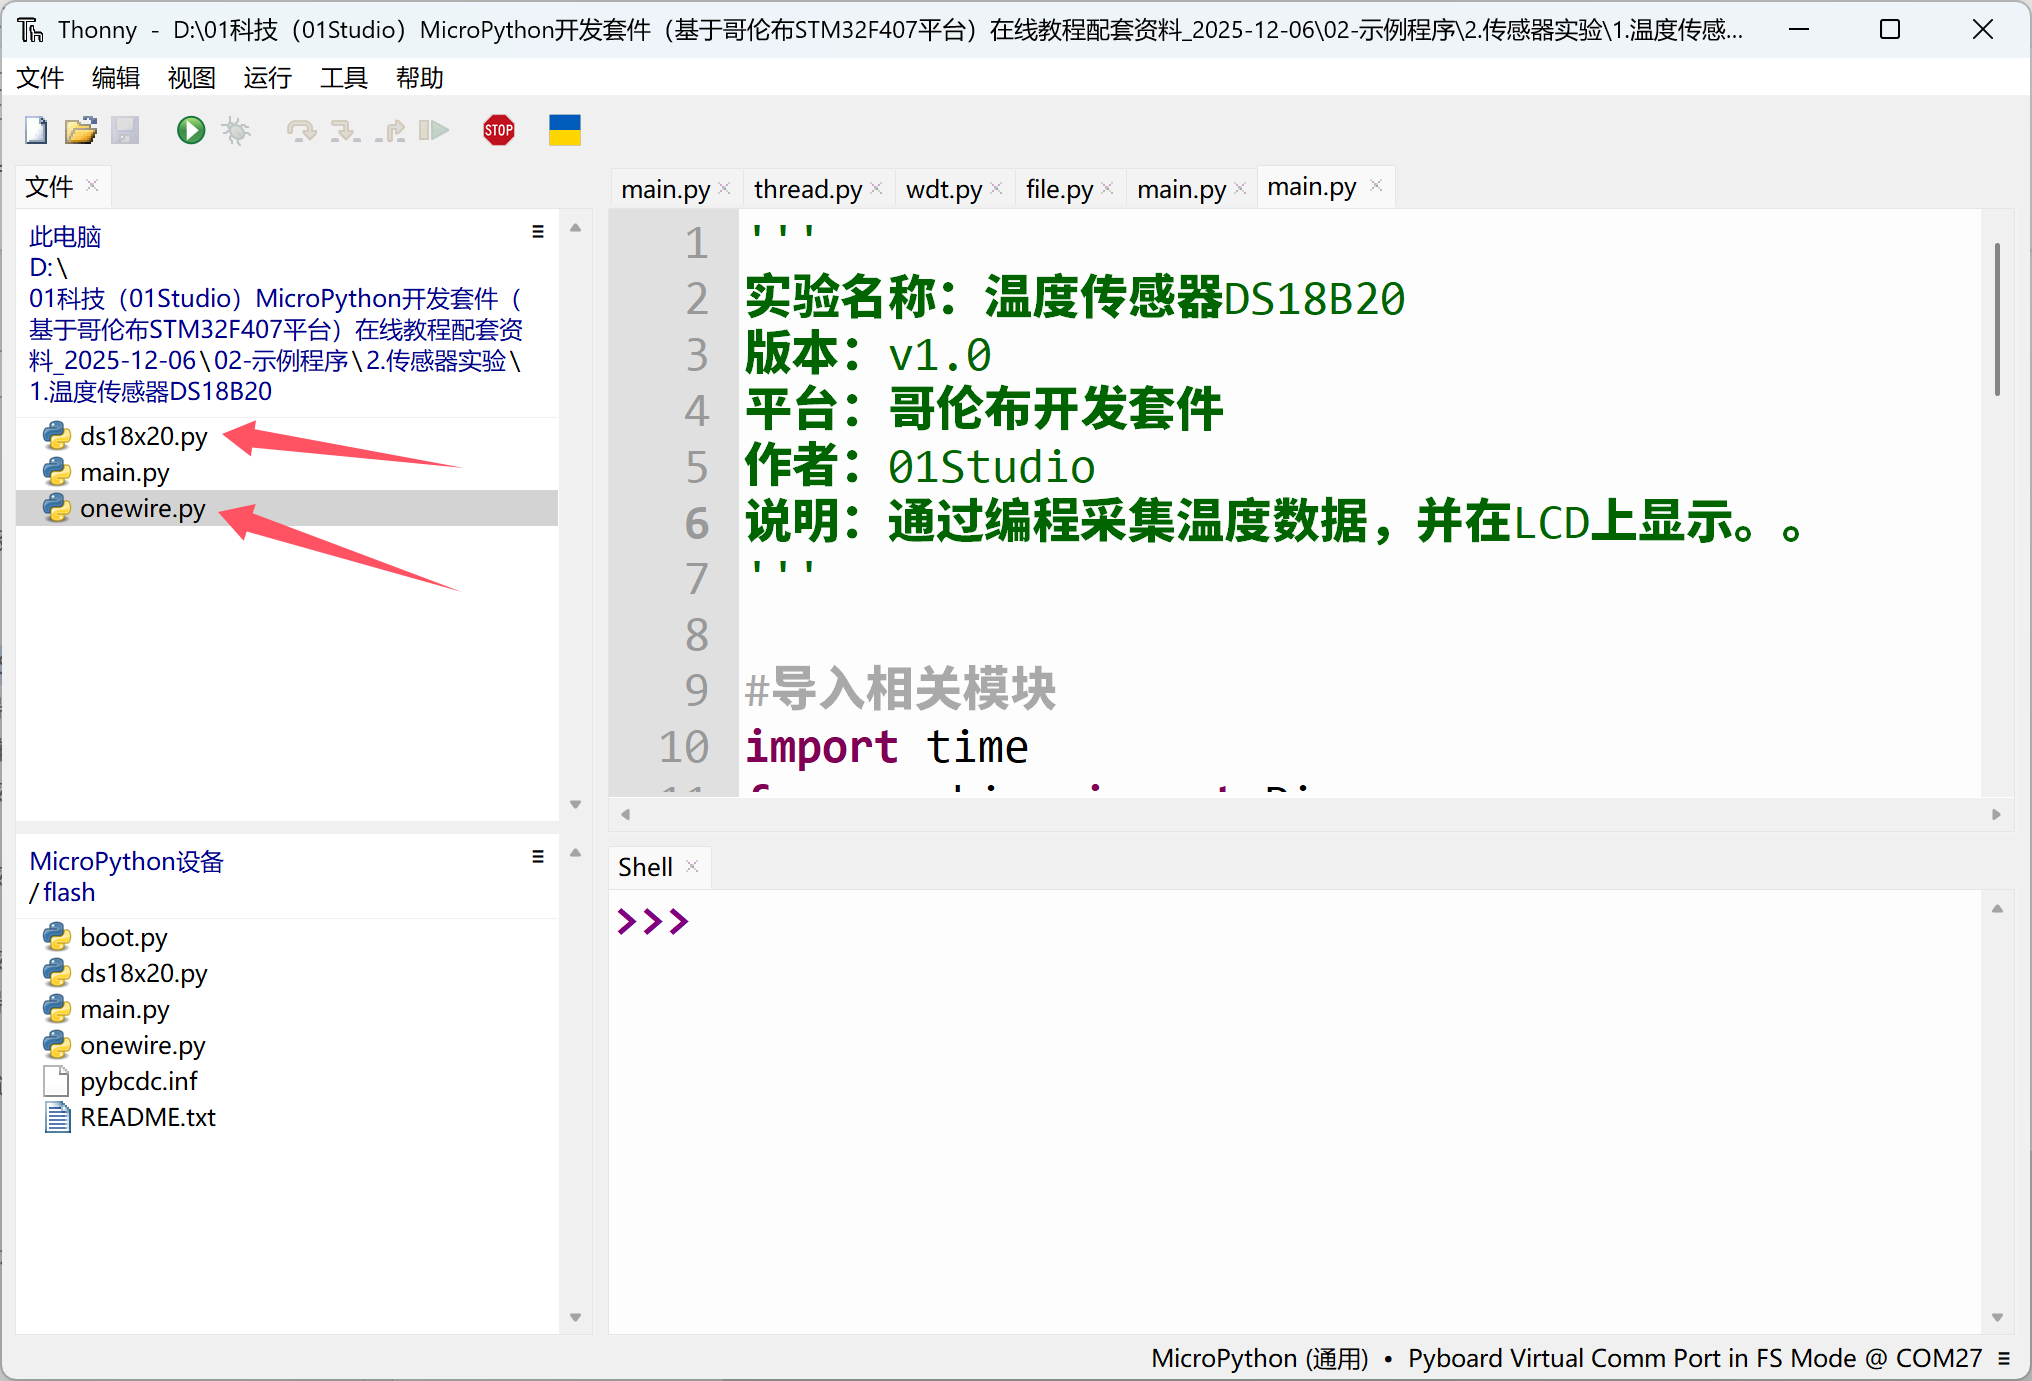Click the Step over arrow icon
The image size is (2032, 1381).
tap(300, 131)
